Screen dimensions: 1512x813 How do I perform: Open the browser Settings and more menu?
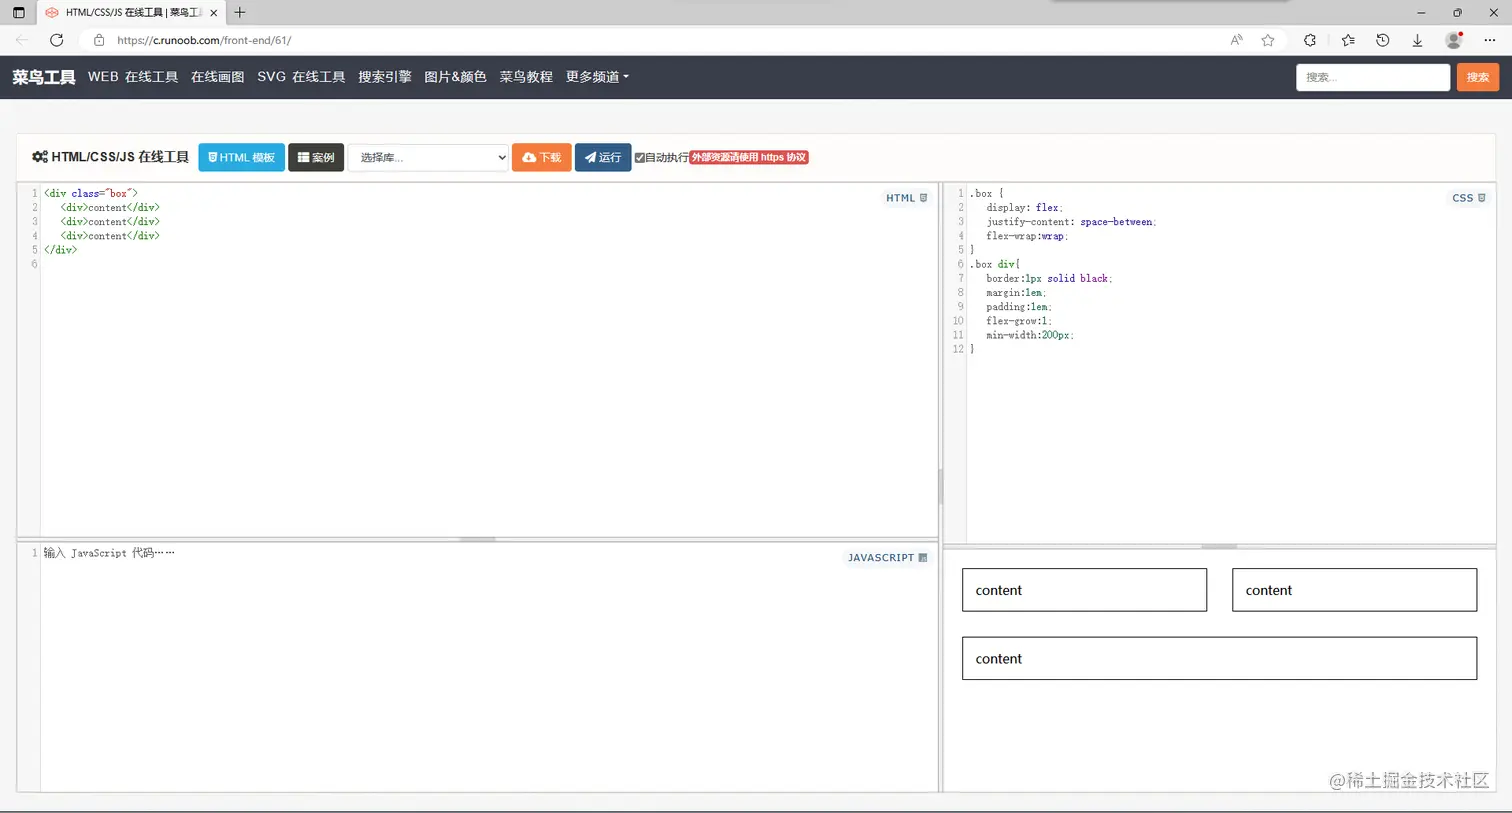pos(1490,40)
